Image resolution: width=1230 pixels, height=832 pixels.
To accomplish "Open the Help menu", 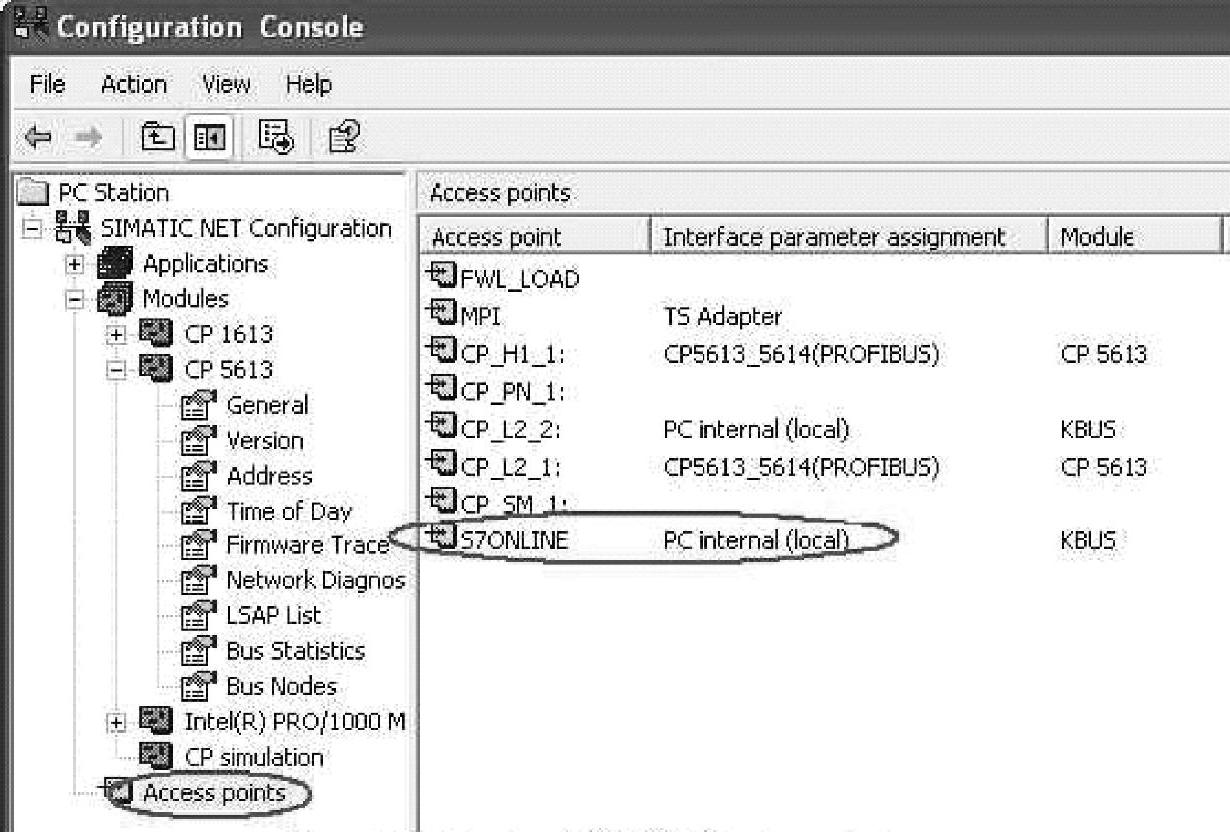I will tap(309, 84).
